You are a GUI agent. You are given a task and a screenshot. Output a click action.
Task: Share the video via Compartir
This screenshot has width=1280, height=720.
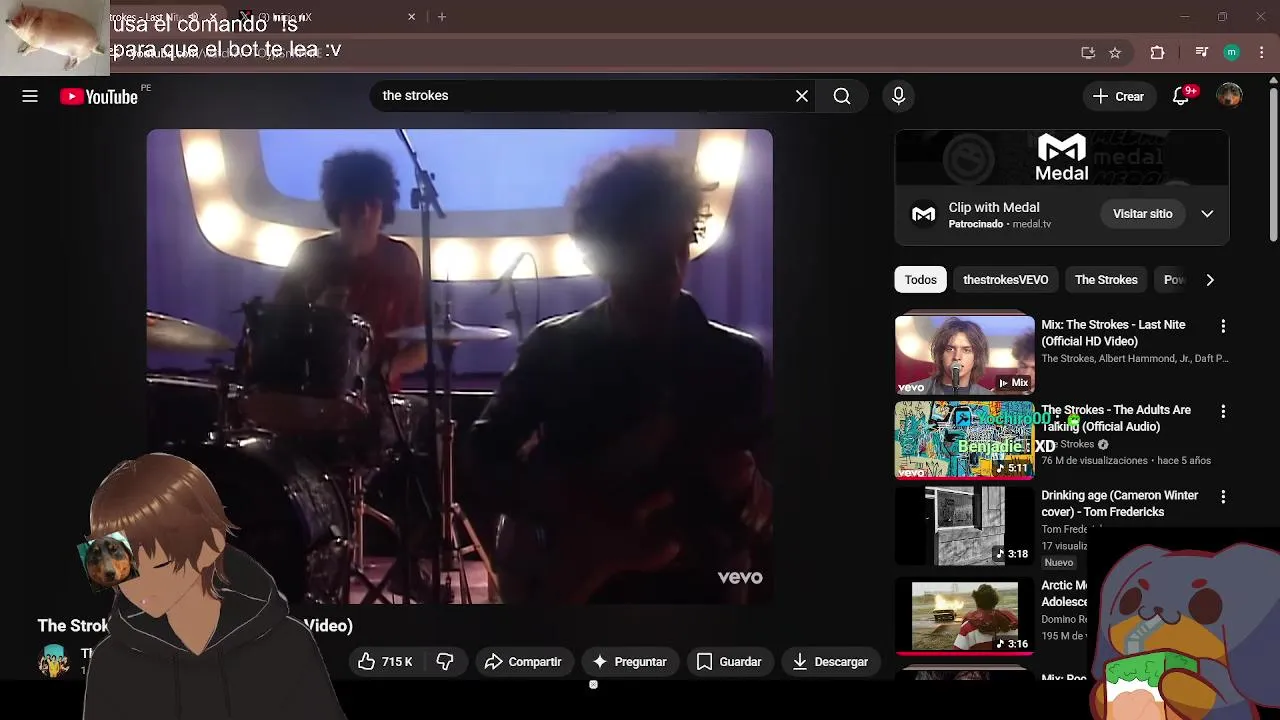tap(522, 662)
